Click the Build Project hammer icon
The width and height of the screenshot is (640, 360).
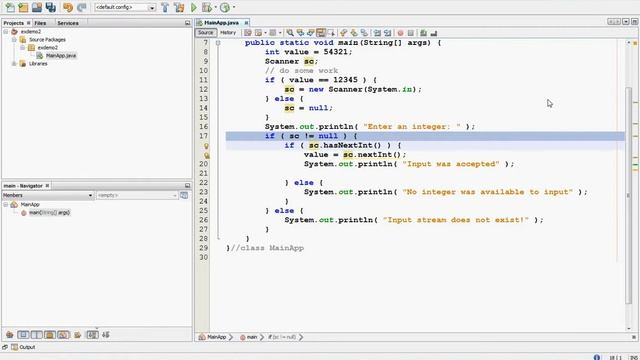[x=165, y=7]
